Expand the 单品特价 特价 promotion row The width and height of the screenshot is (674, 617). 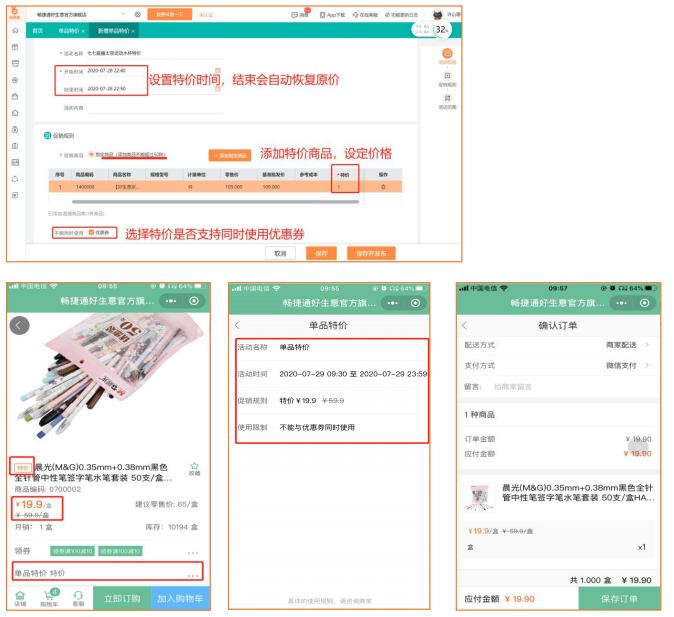pyautogui.click(x=107, y=571)
